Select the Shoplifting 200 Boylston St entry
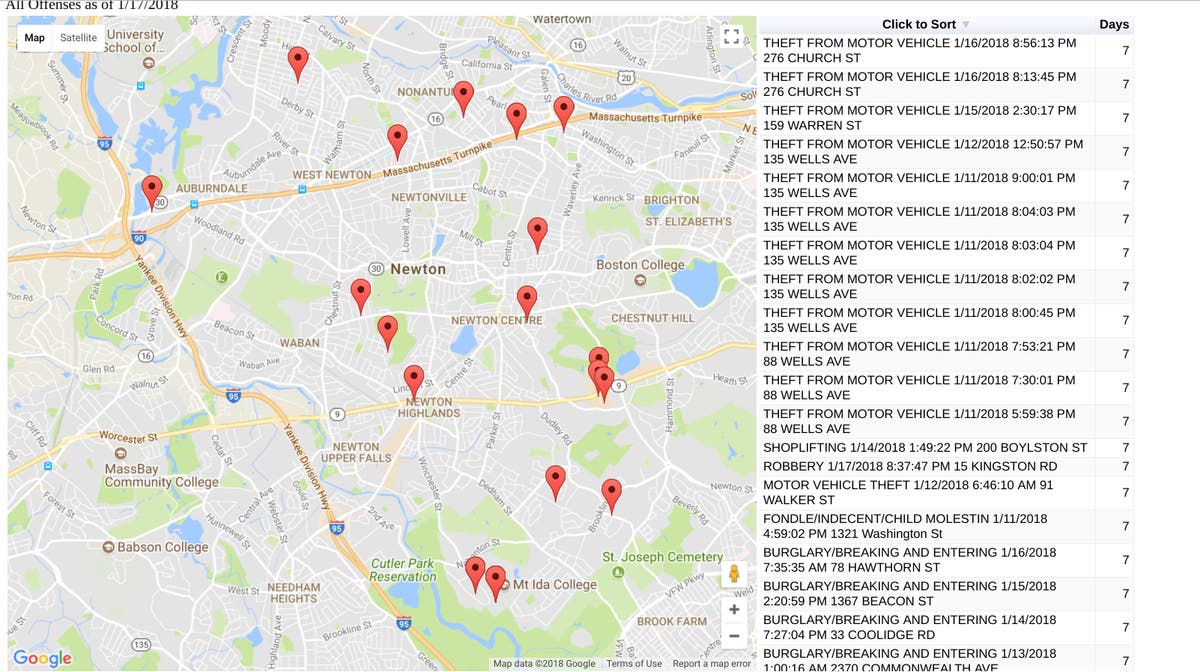Screen dimensions: 1200x672 [x=924, y=447]
